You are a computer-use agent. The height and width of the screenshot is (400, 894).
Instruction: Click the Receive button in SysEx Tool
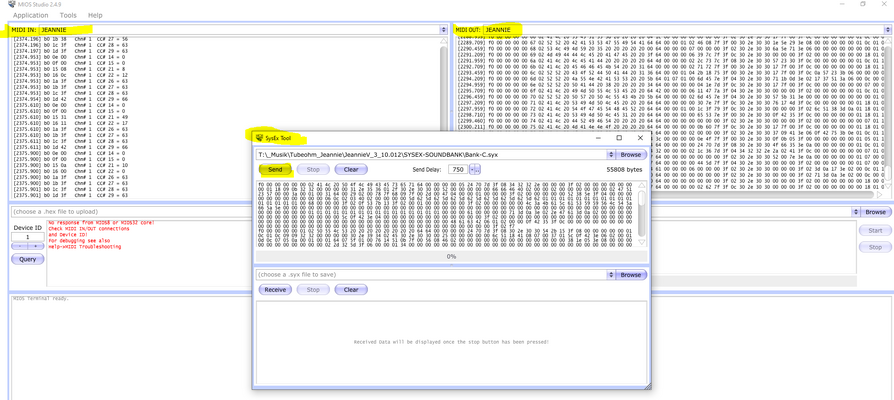pos(275,289)
